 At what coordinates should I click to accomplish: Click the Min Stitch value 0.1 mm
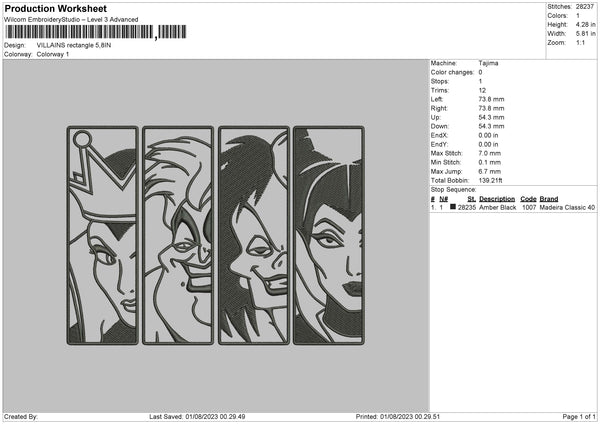489,163
